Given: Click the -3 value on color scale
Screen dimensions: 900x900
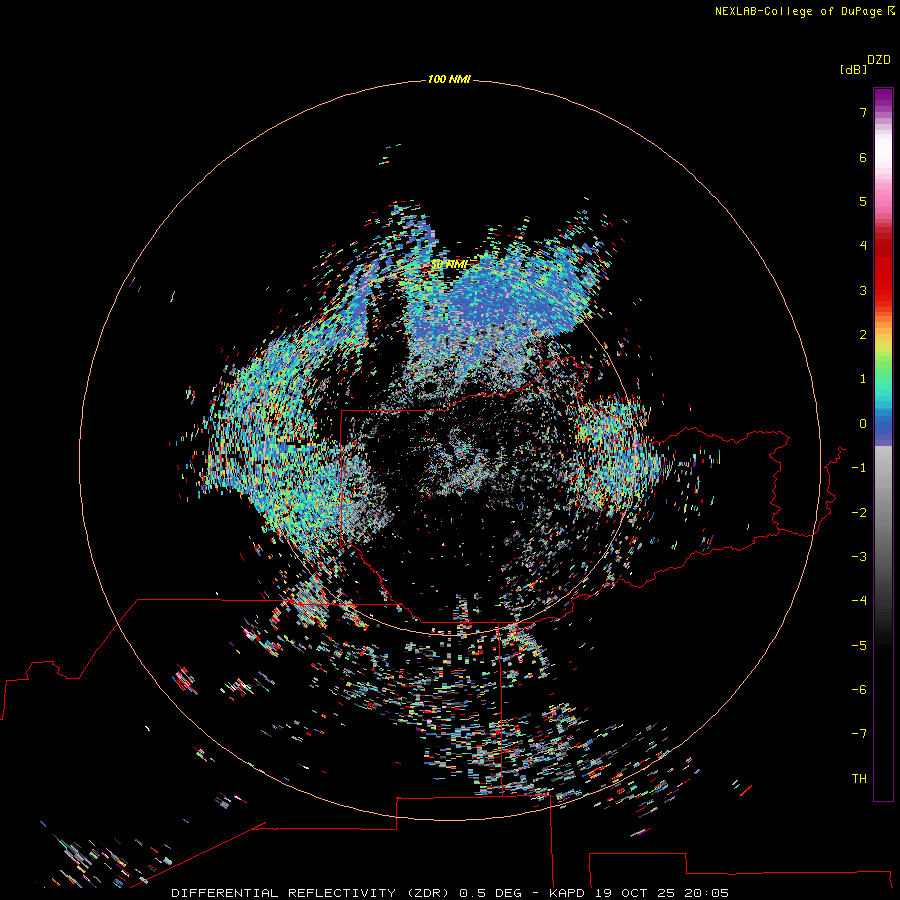Looking at the screenshot, I should tap(859, 557).
